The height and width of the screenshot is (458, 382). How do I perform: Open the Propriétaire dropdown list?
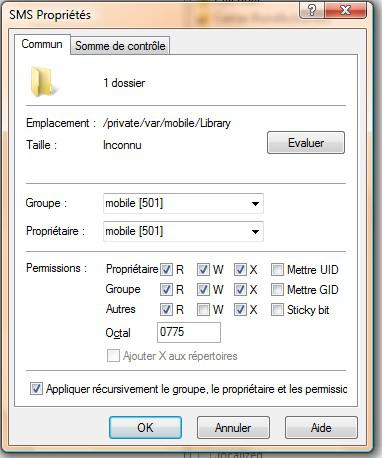pyautogui.click(x=183, y=231)
